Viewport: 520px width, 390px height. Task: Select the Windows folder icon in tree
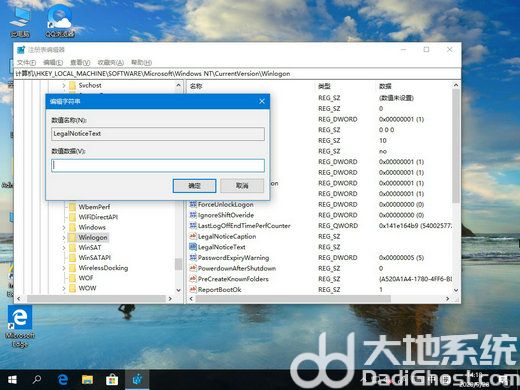(72, 227)
